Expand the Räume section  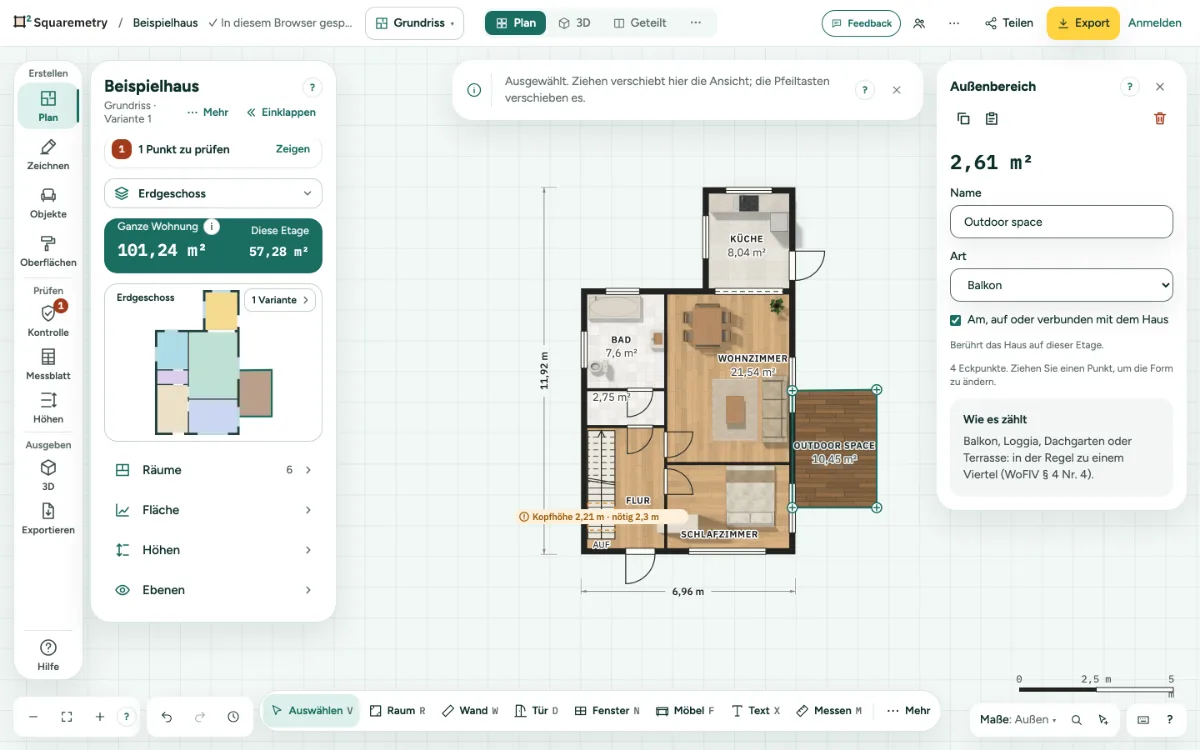pyautogui.click(x=213, y=470)
